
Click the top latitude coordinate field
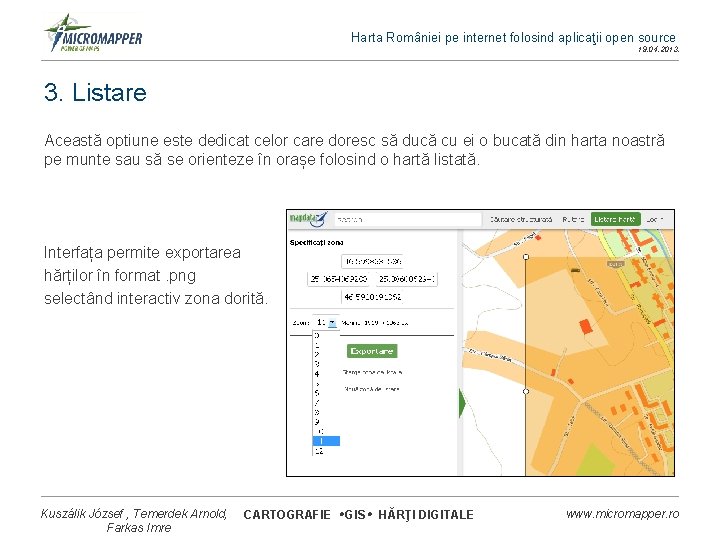372,261
